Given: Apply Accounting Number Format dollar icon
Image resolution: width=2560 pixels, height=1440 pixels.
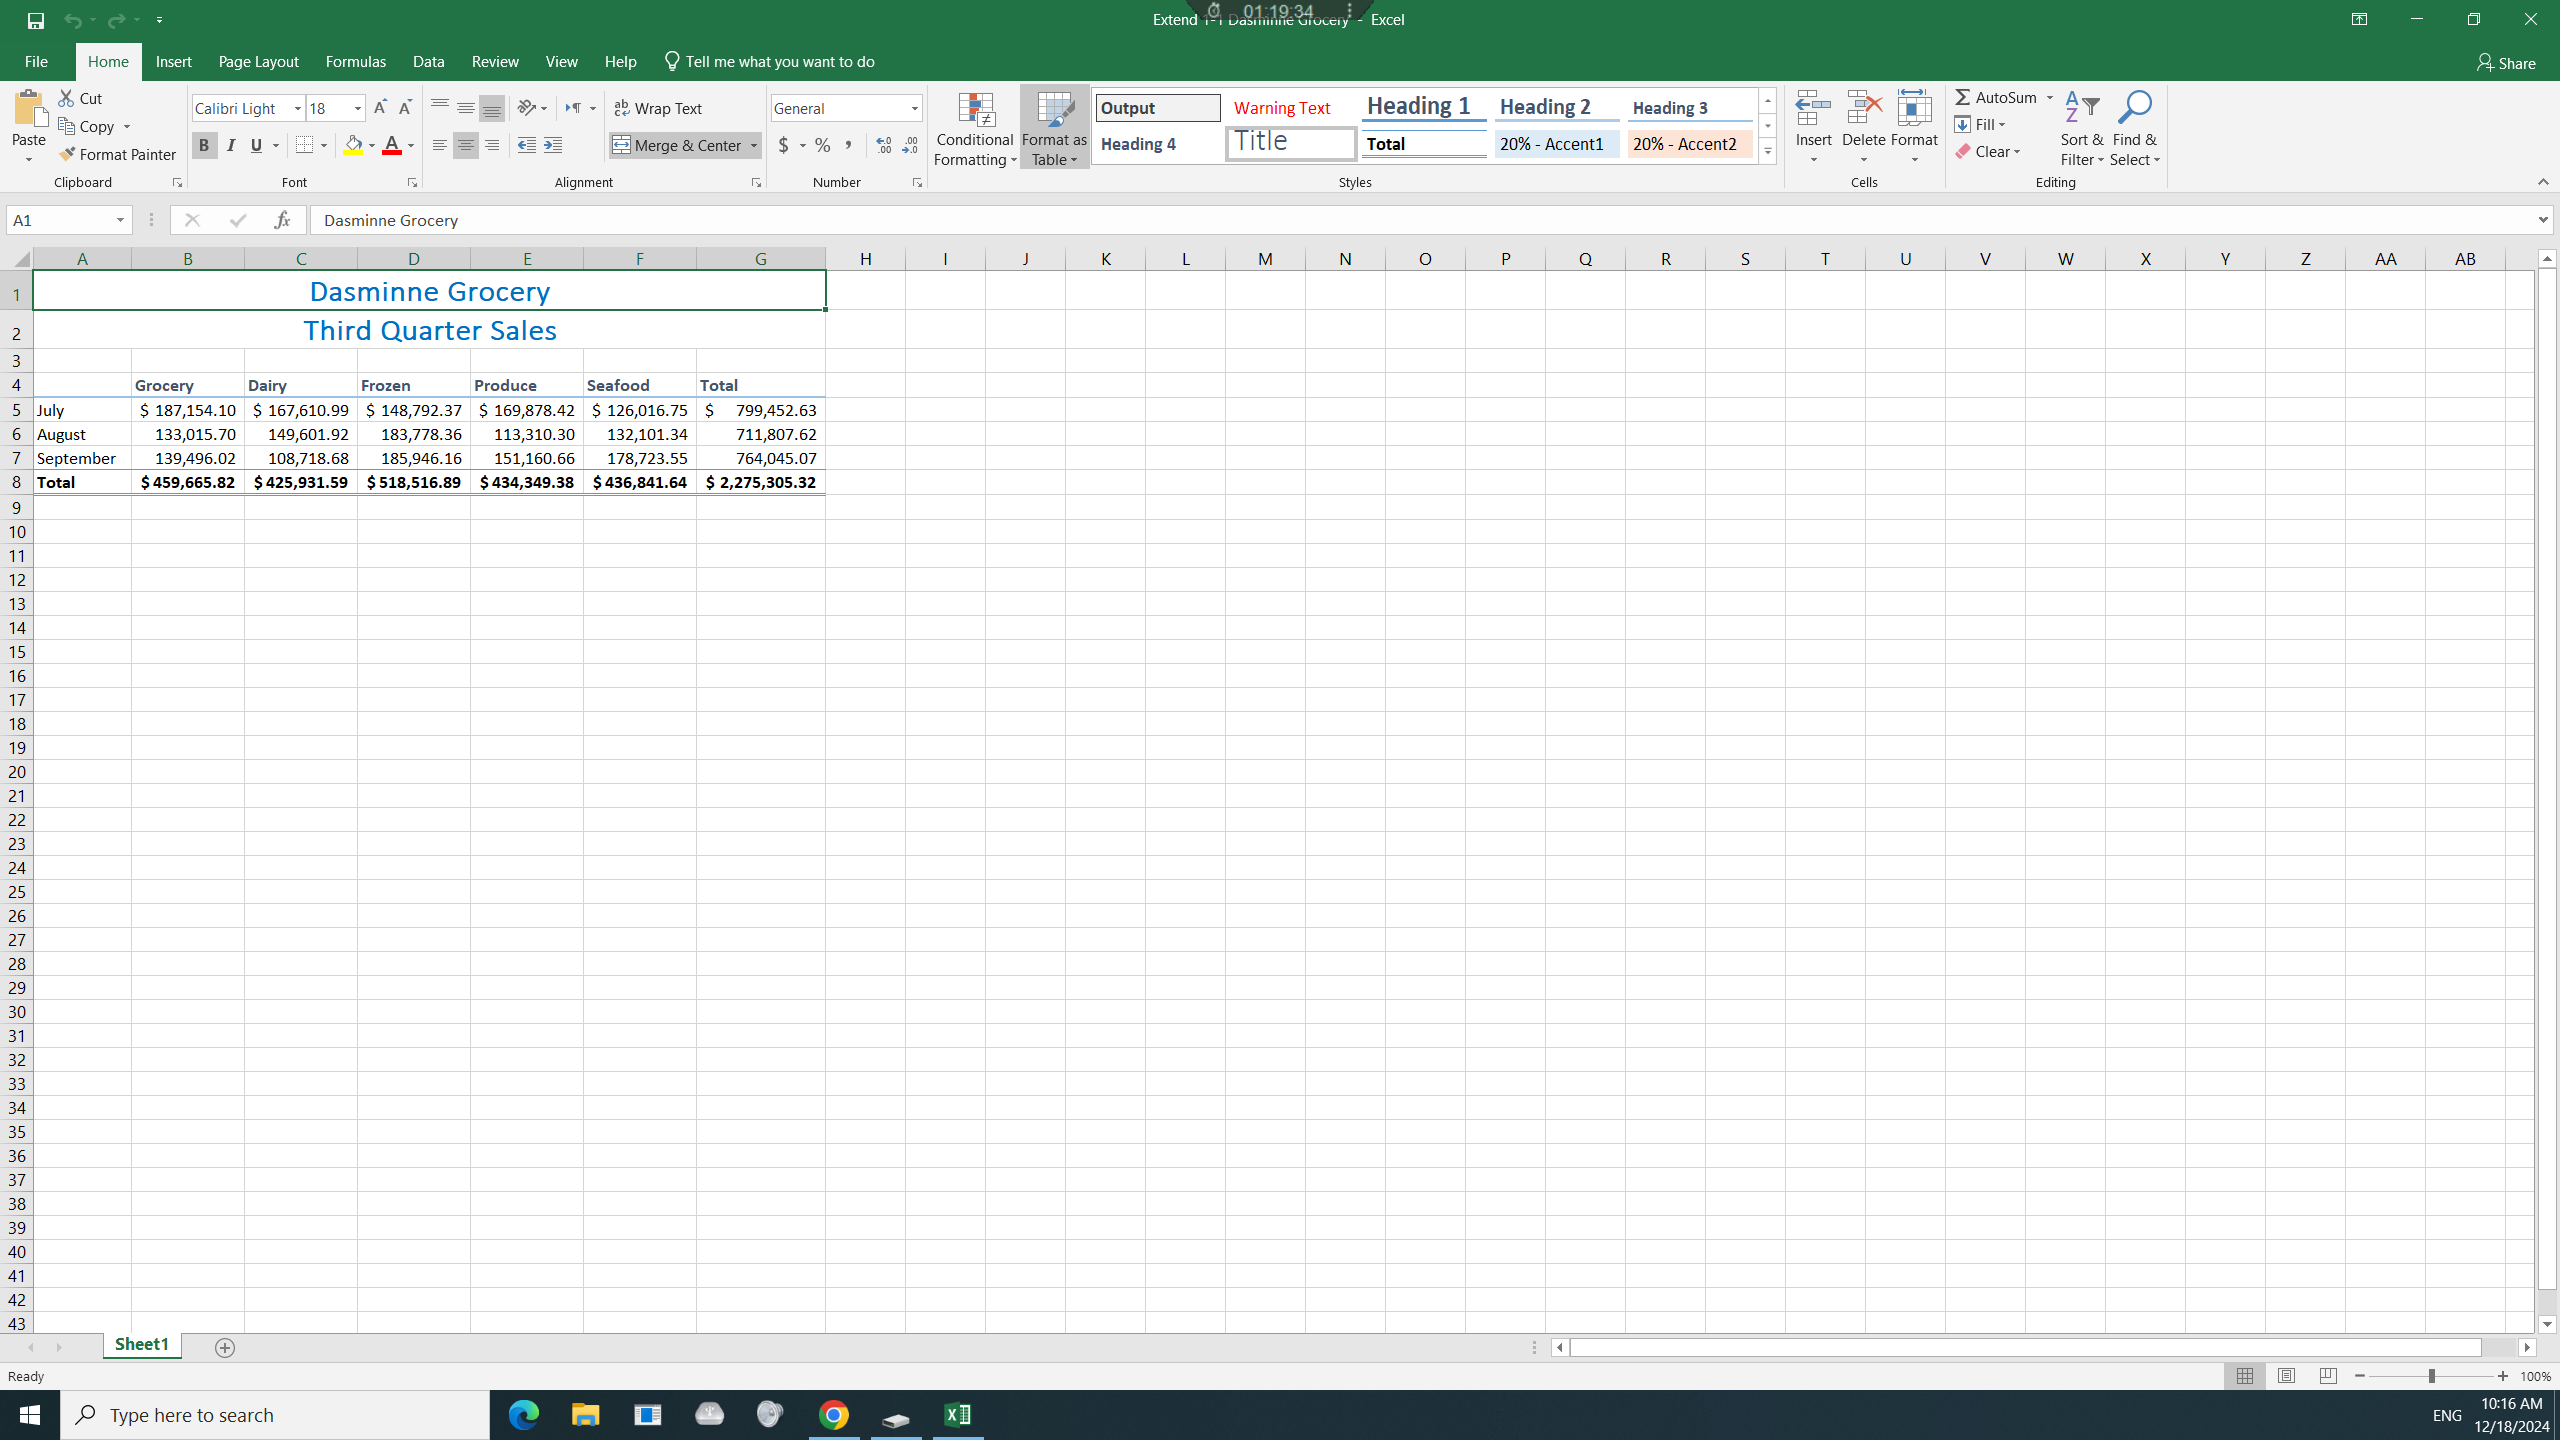Looking at the screenshot, I should pos(784,146).
